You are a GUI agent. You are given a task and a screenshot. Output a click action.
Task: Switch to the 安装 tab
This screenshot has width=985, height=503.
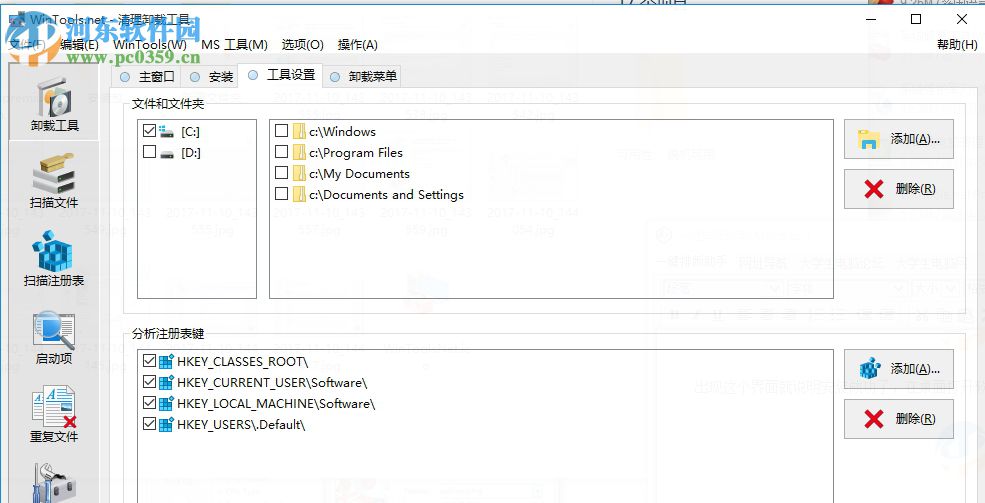(211, 77)
